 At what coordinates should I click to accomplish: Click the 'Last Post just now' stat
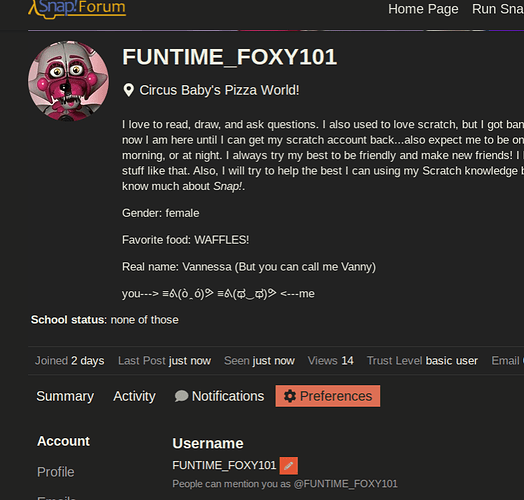[164, 361]
